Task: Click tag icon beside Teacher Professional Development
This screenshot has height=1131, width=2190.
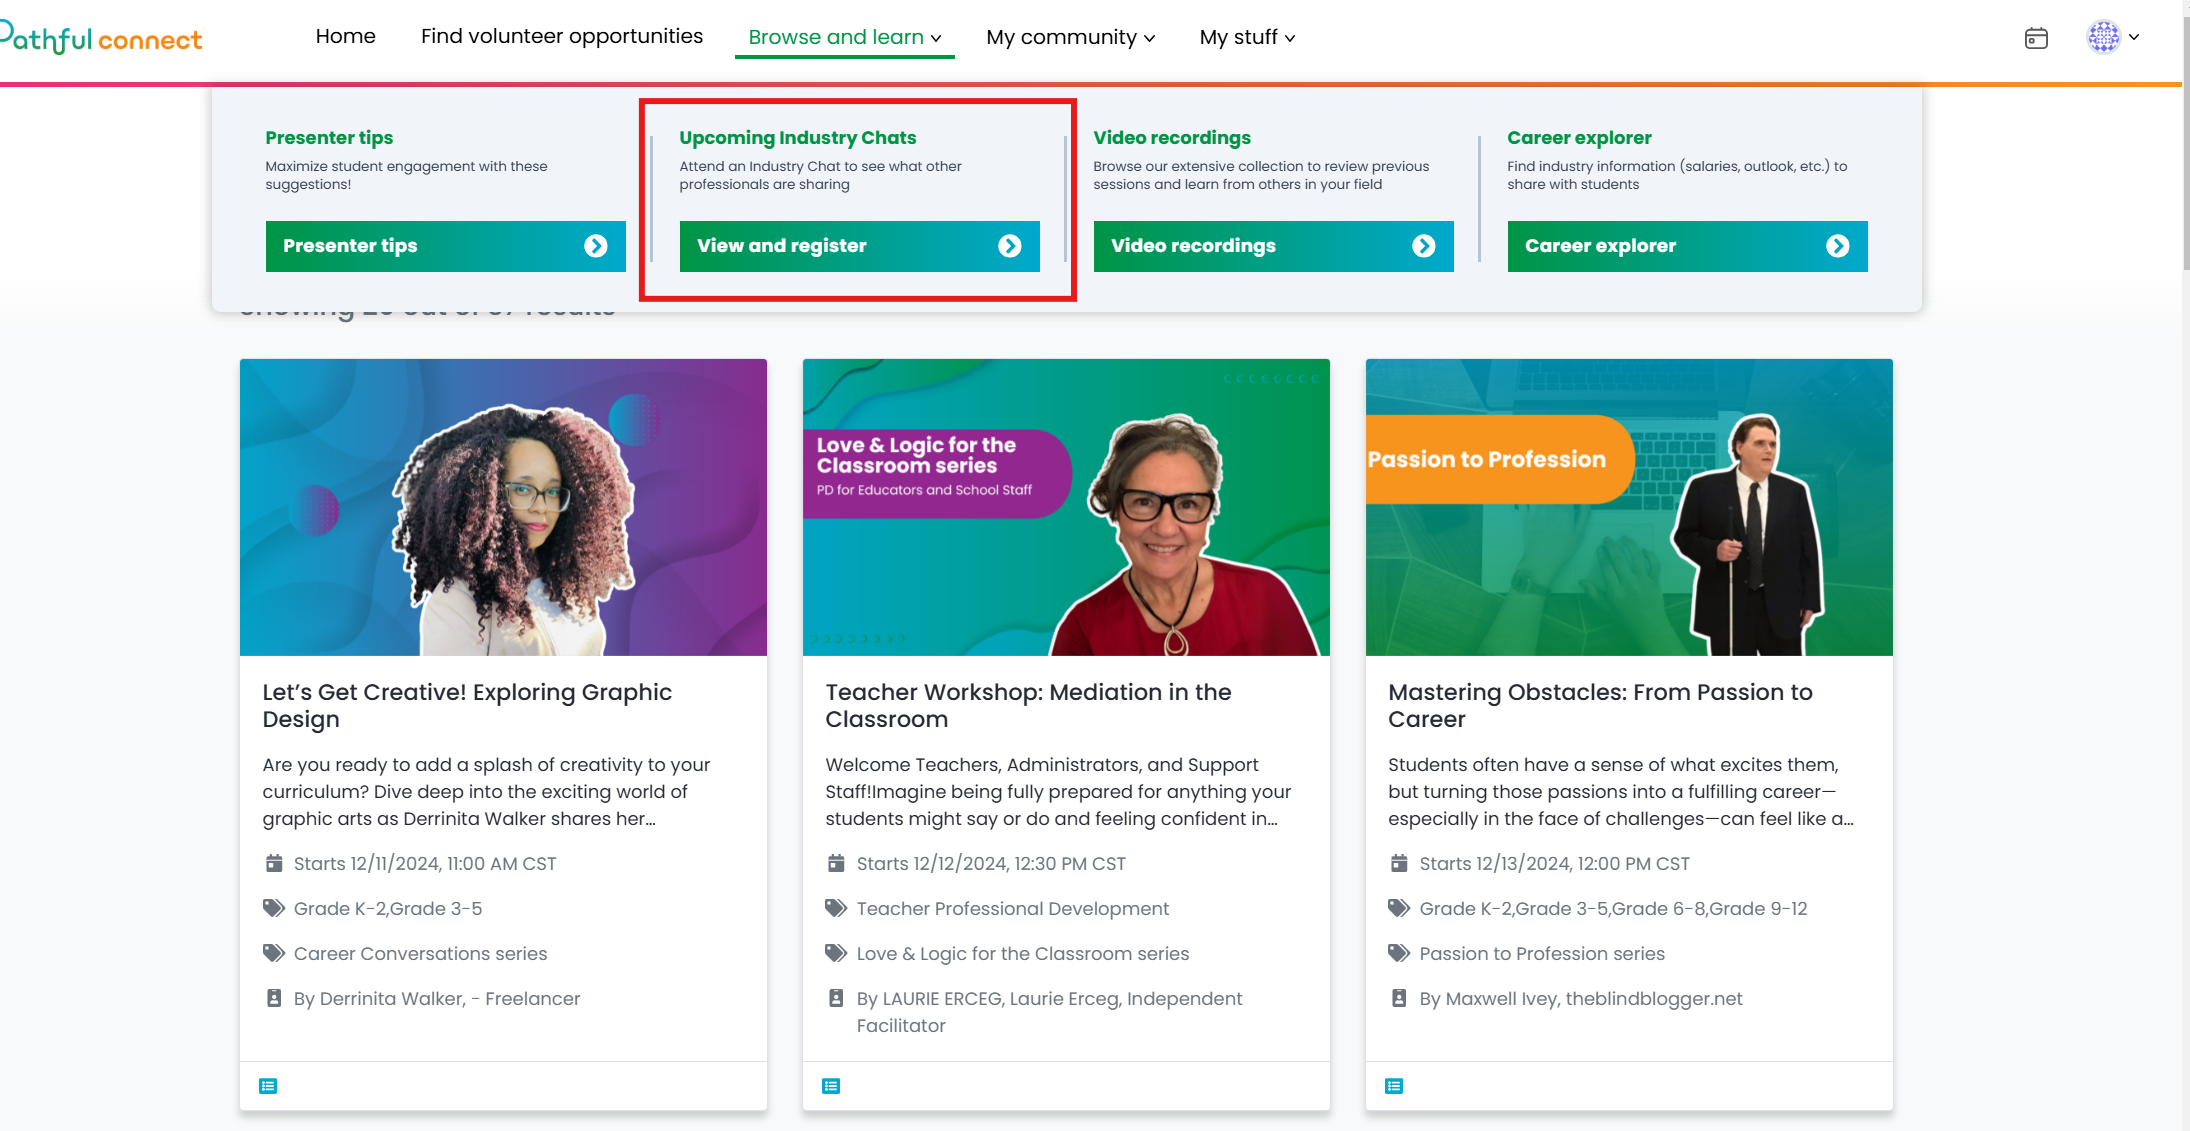Action: tap(837, 908)
